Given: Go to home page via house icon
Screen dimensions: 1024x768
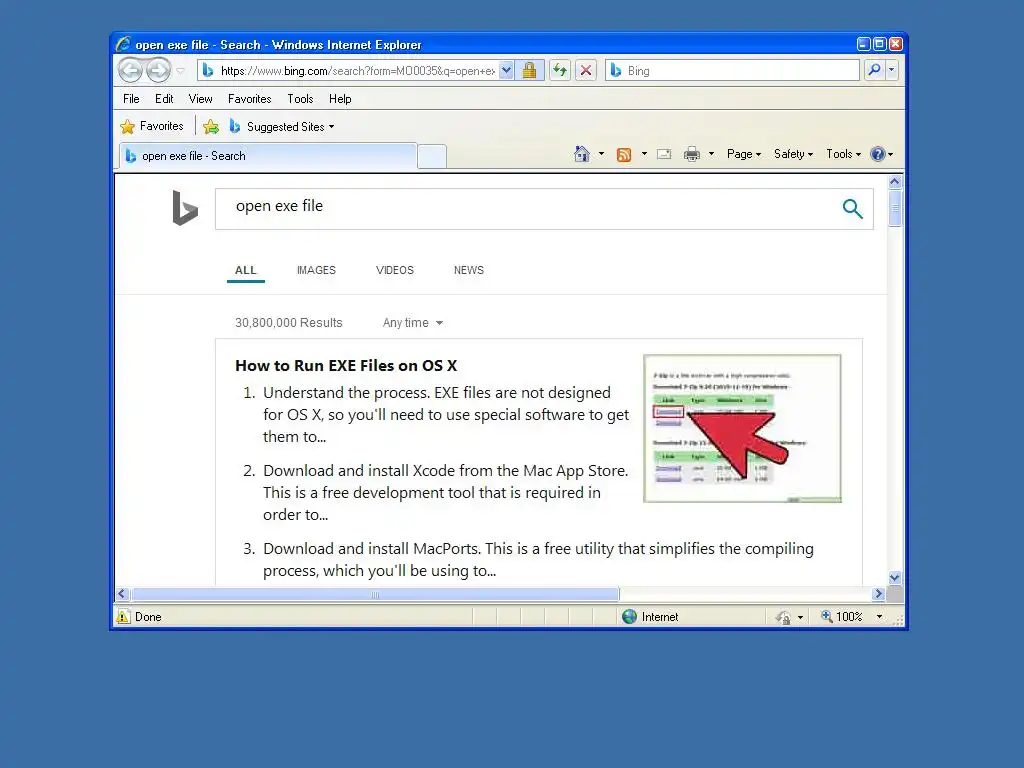Looking at the screenshot, I should point(581,154).
